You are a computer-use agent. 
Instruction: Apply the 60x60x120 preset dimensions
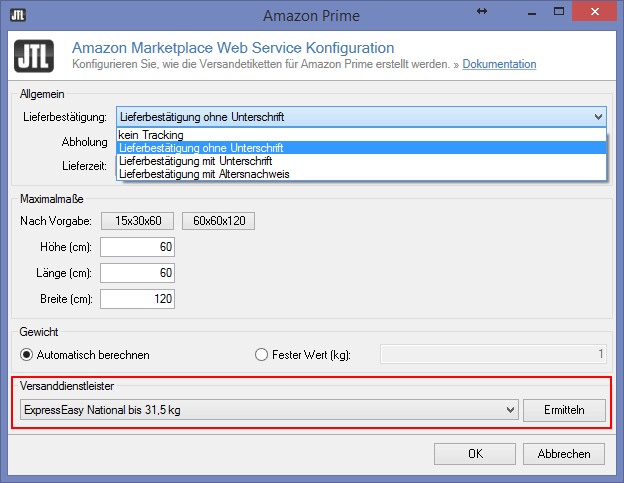220,221
